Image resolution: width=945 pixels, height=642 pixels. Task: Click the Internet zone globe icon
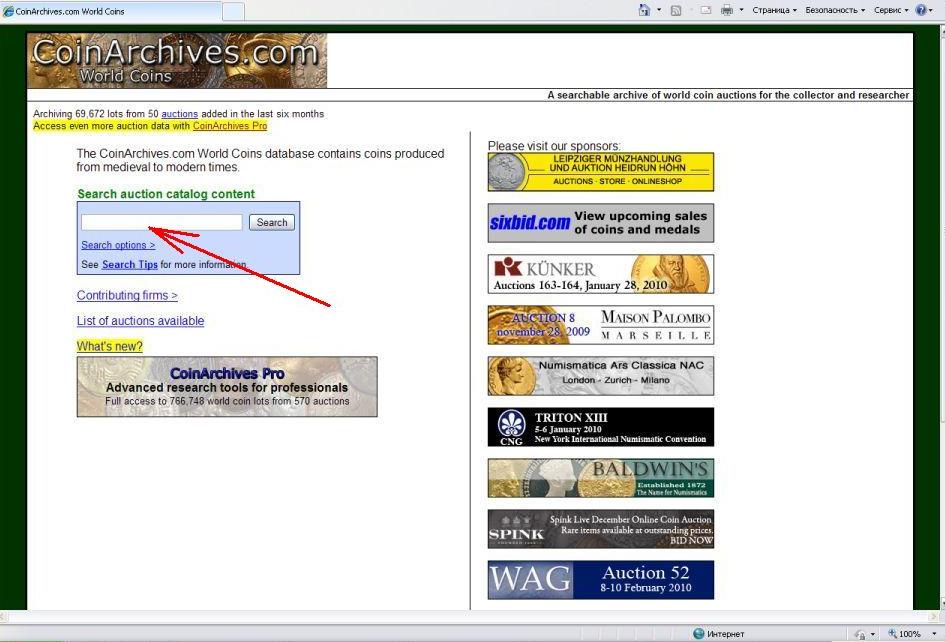click(699, 634)
